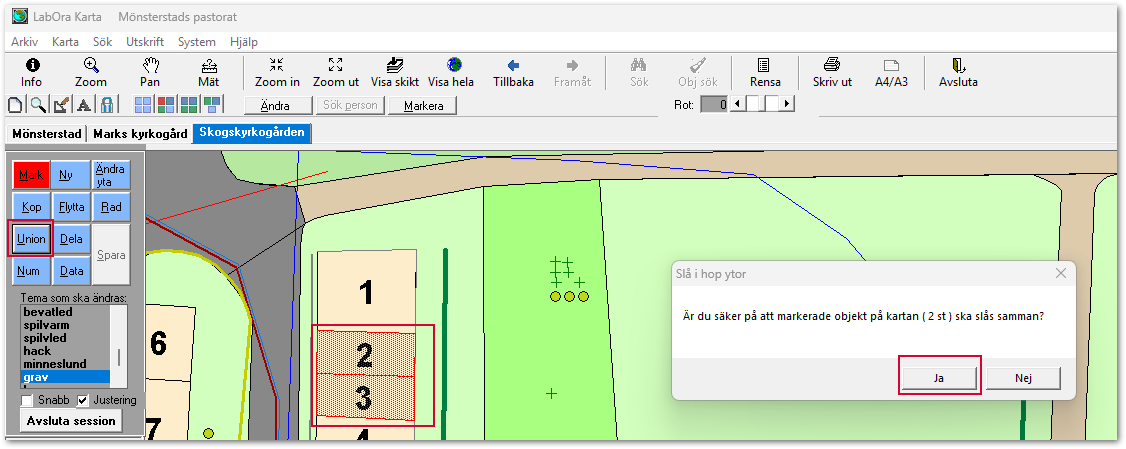Choose the Mät measuring tool
The width and height of the screenshot is (1126, 449).
coord(209,73)
